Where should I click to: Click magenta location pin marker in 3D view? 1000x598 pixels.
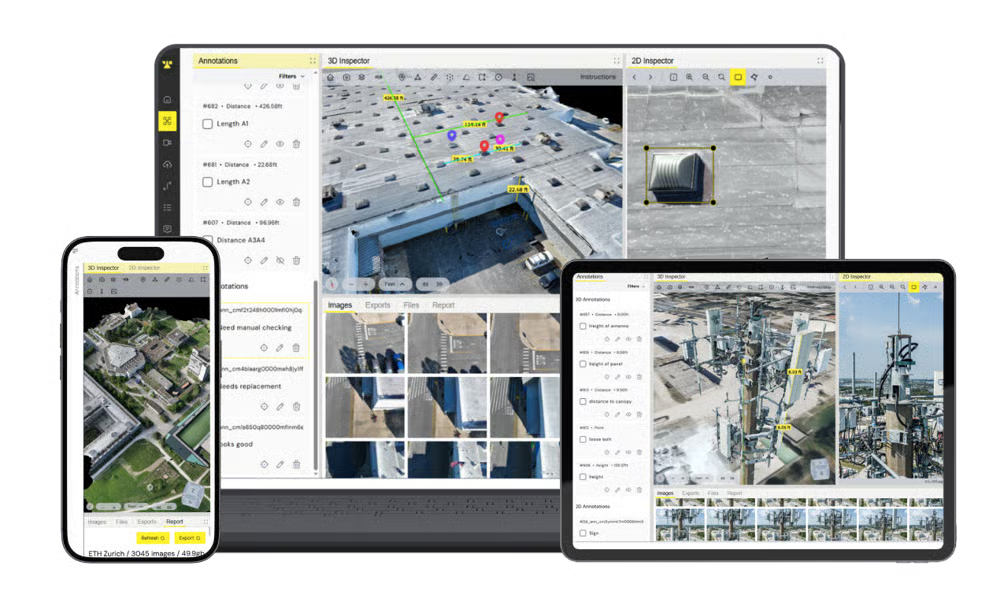pos(500,140)
